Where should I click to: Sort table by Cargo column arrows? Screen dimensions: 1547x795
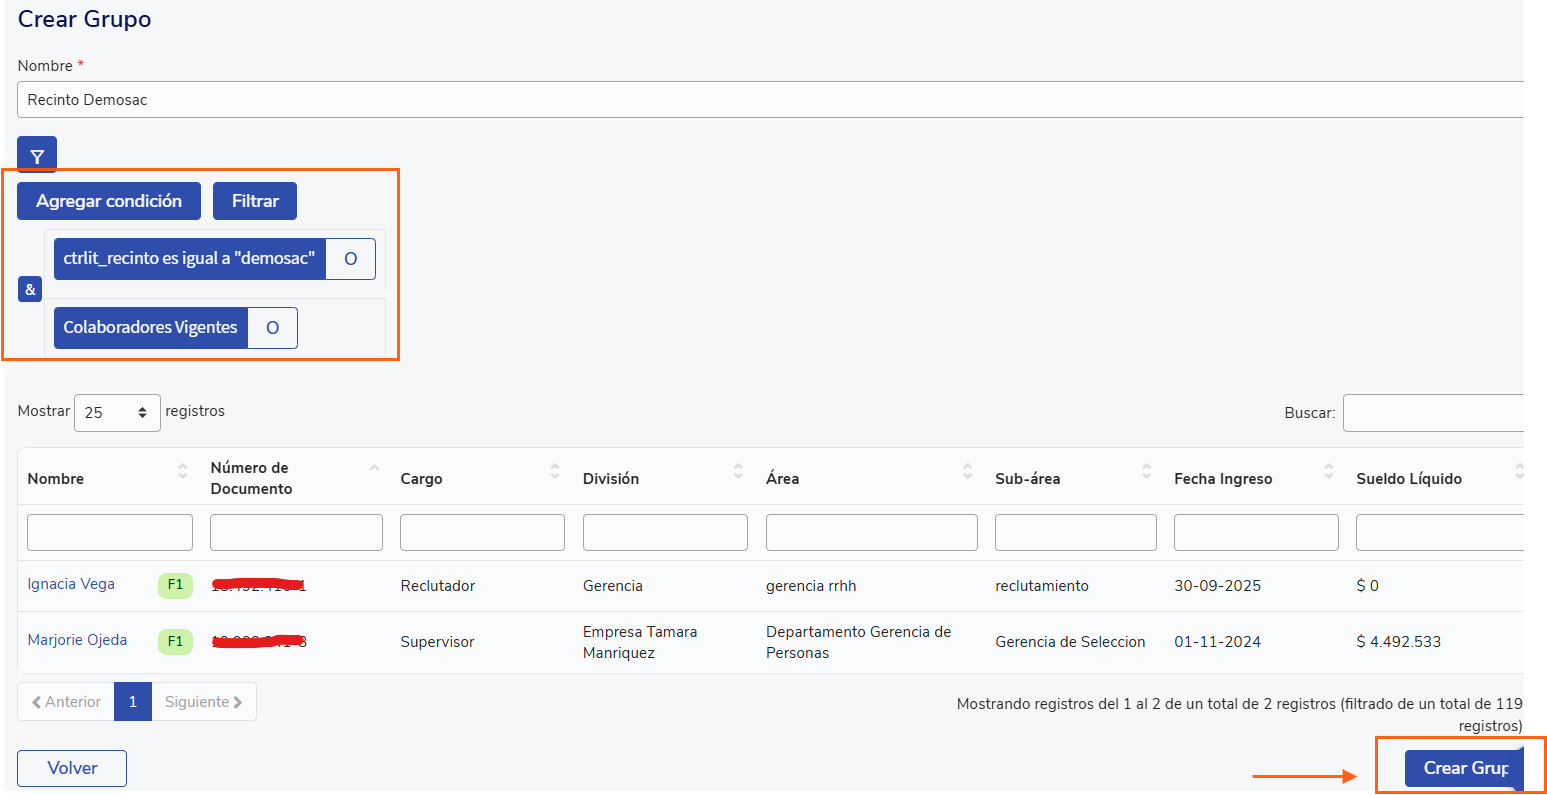[555, 471]
